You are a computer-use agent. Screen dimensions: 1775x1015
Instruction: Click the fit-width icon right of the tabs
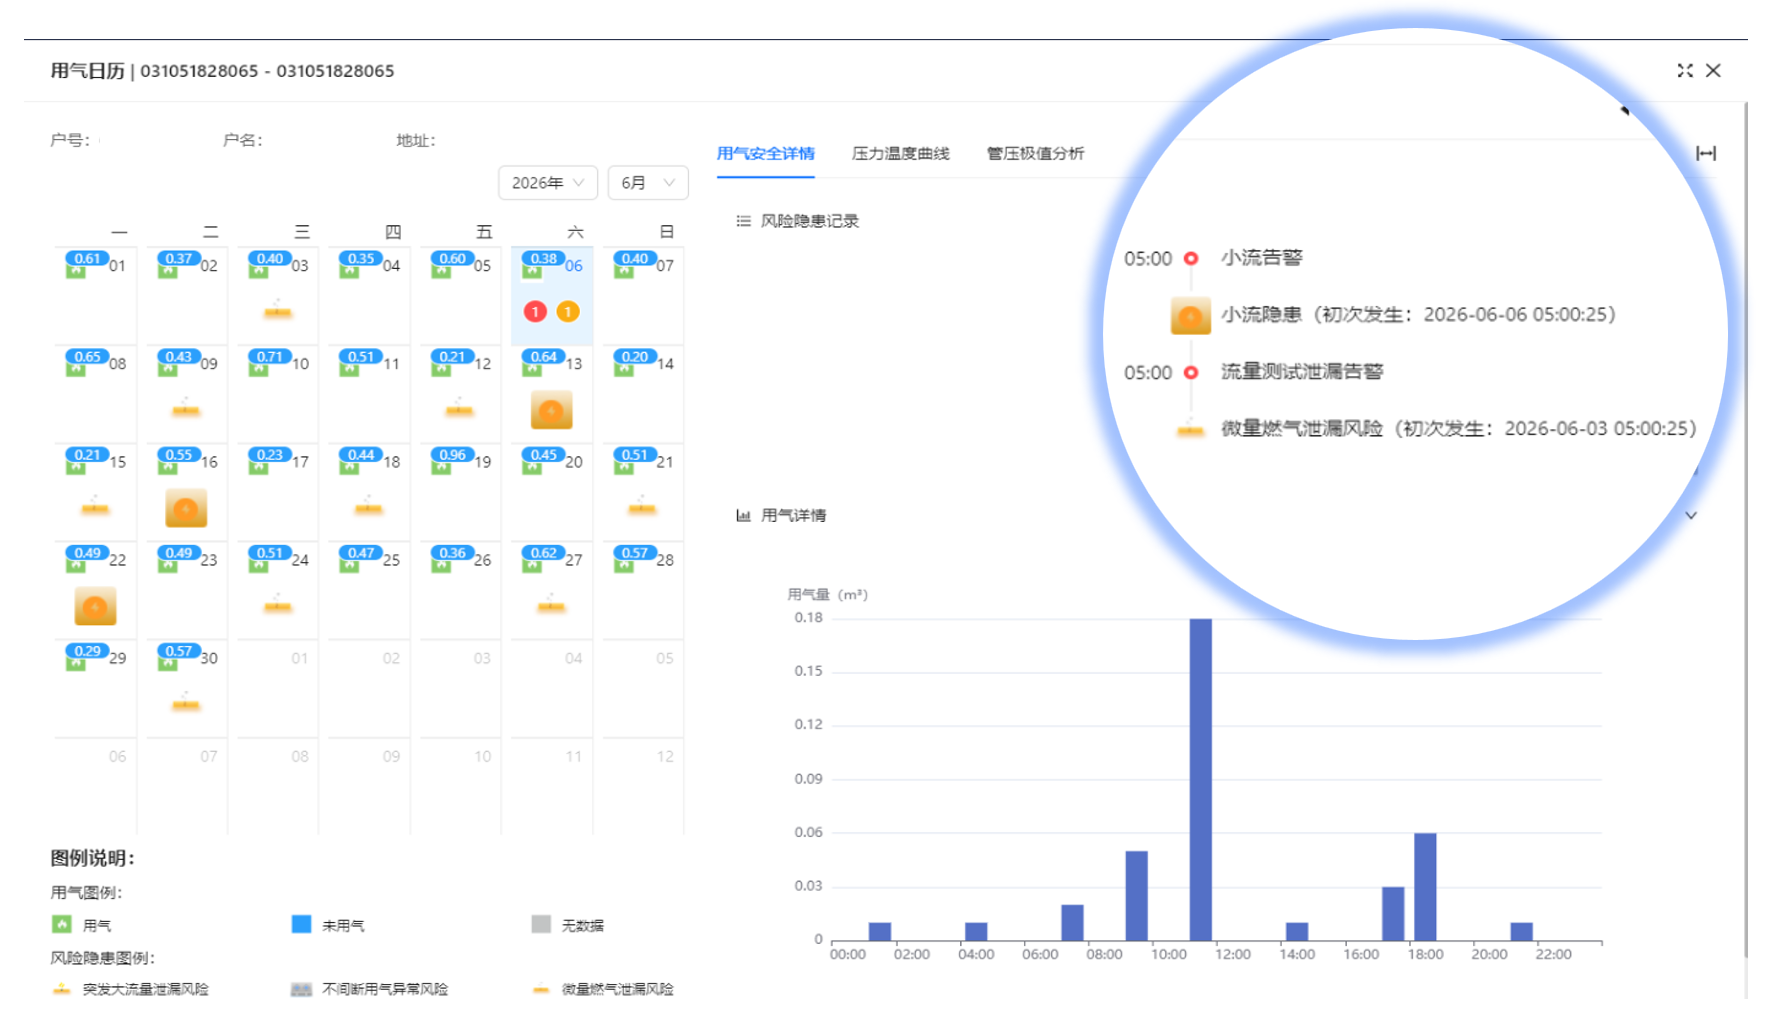[x=1706, y=153]
